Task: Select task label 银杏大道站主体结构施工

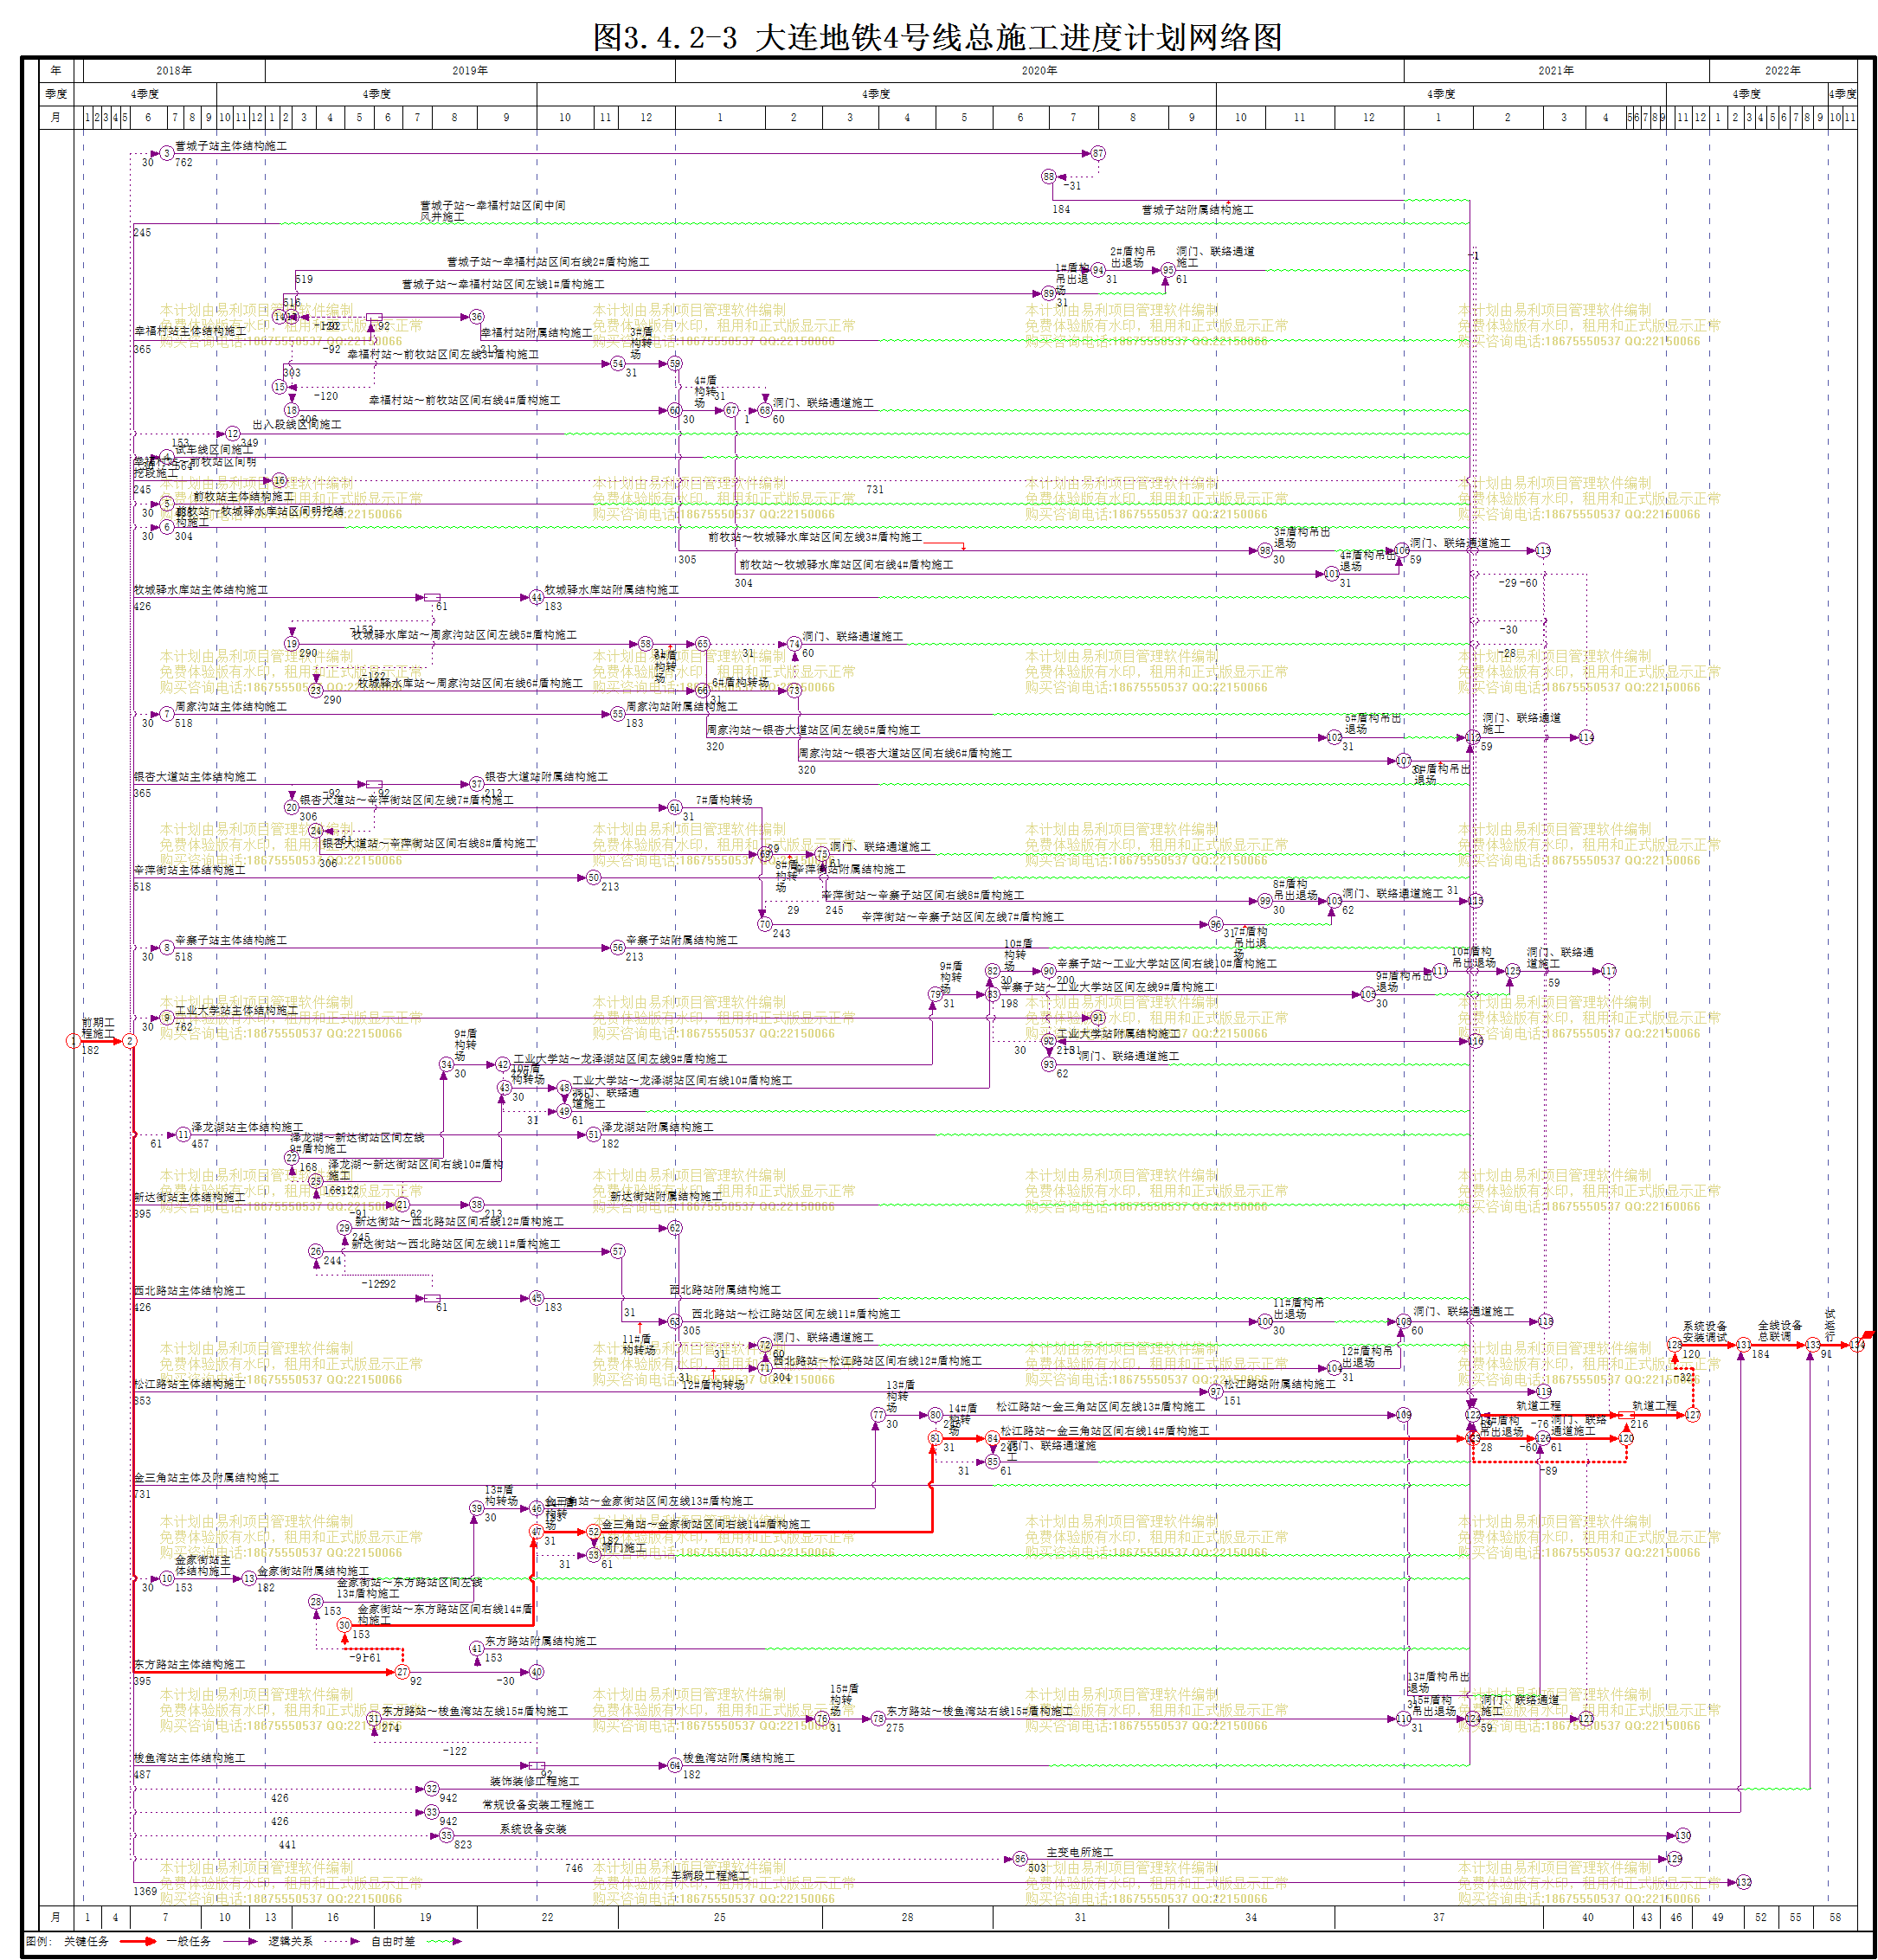Action: [195, 776]
